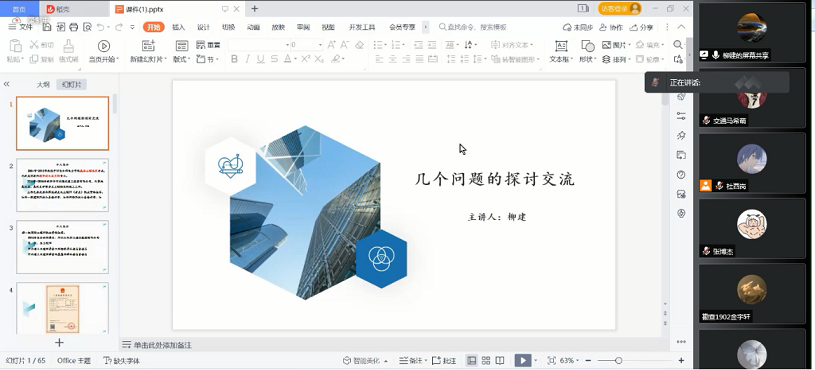Click the 未同步 sync status button

coord(577,27)
